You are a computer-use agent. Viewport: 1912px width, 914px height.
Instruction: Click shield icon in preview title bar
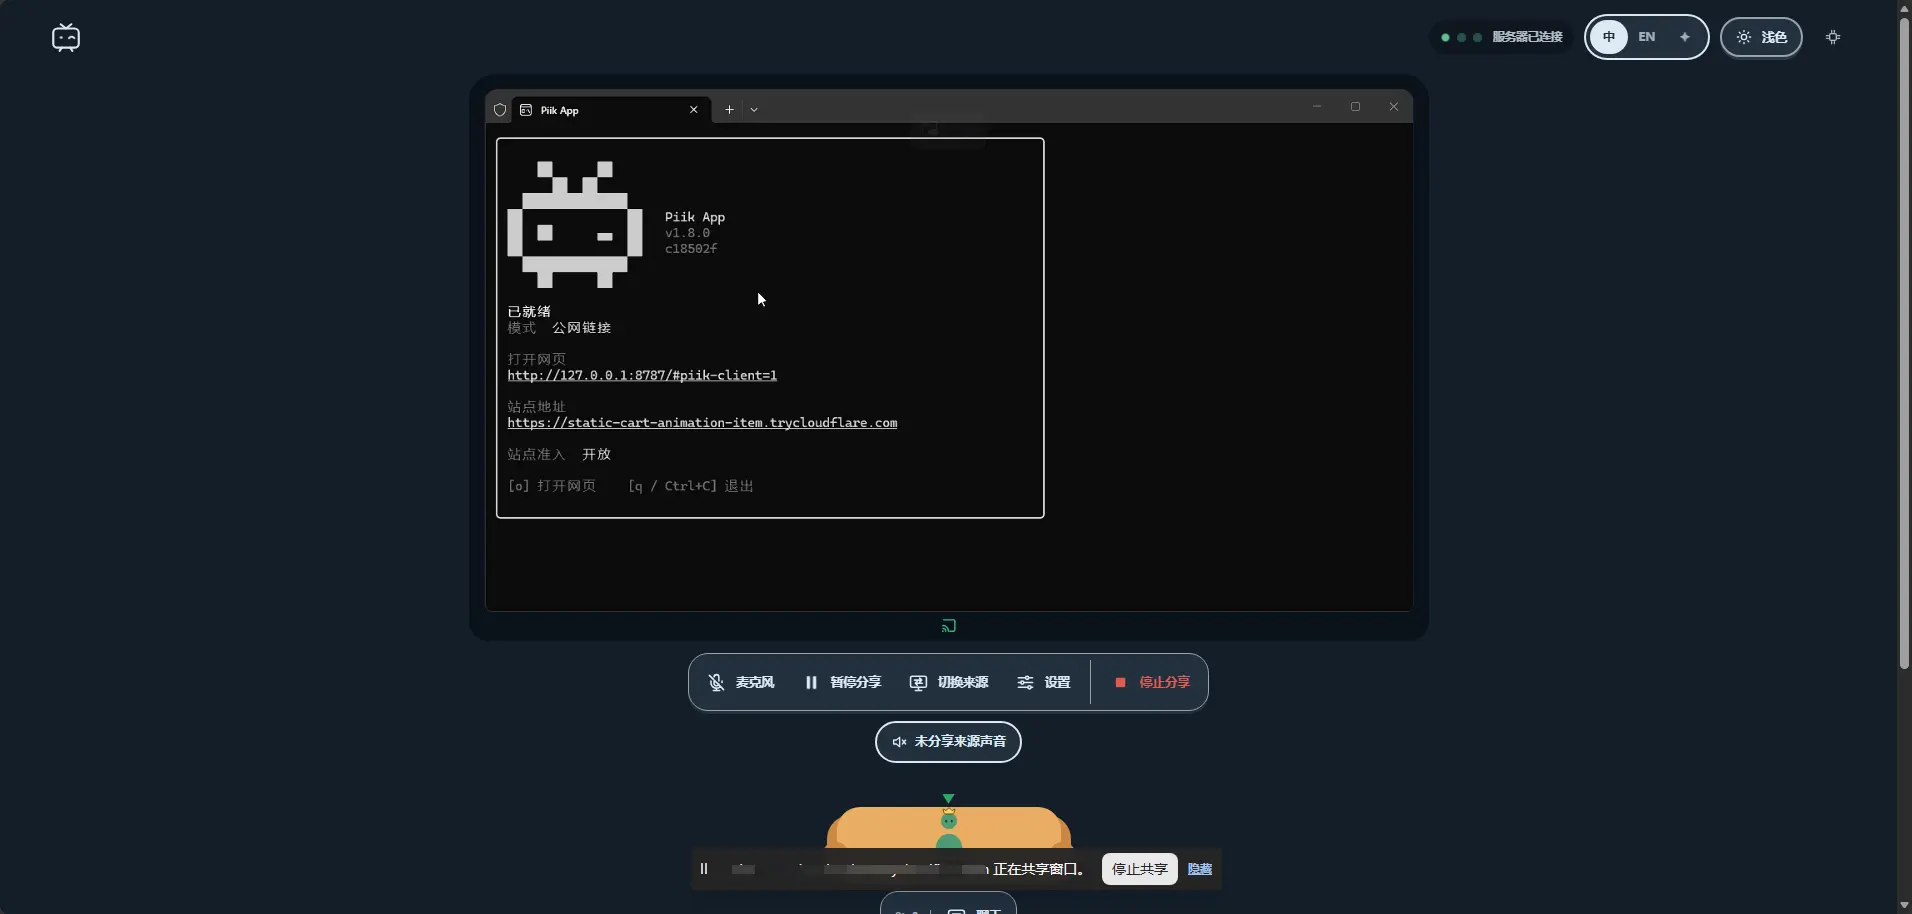point(500,110)
